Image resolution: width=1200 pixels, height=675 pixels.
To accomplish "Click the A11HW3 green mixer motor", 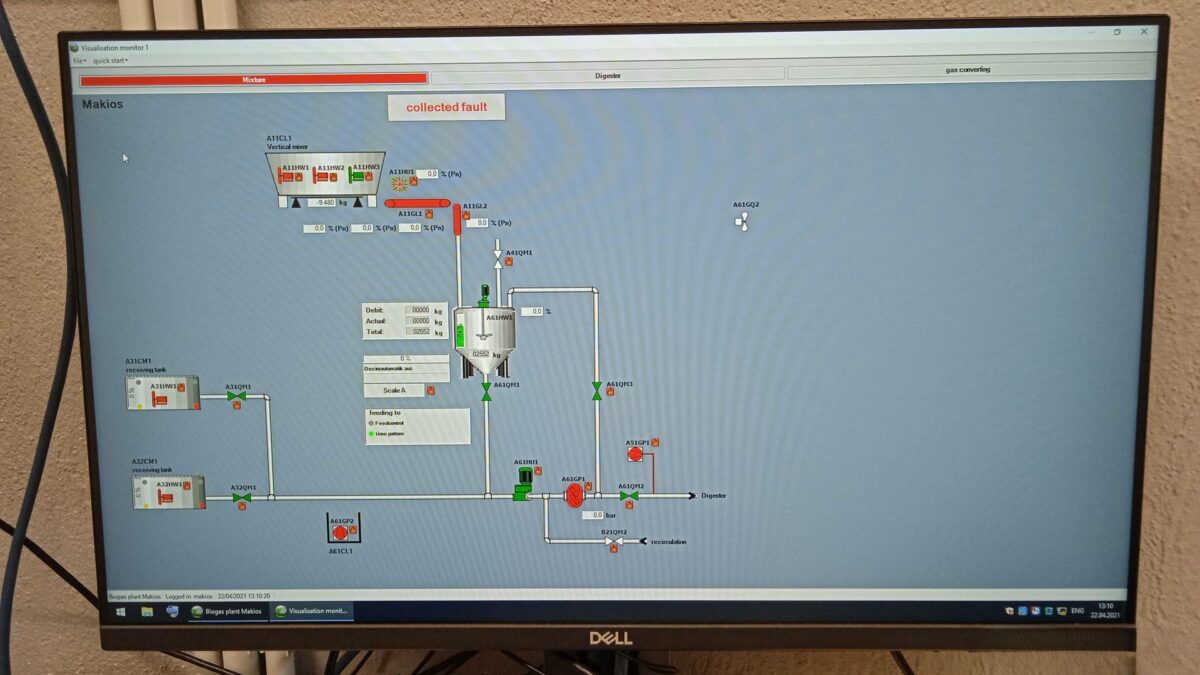I will tap(357, 177).
